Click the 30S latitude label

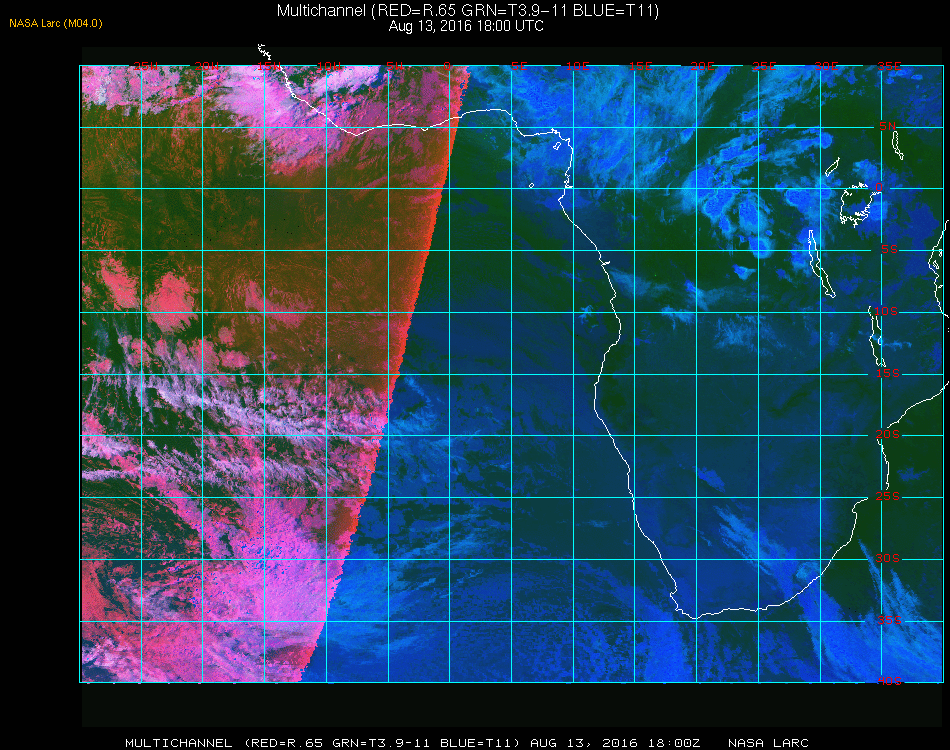tap(888, 559)
